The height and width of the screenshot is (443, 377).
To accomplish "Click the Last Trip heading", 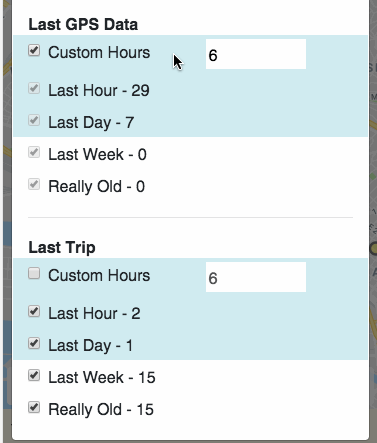I will (62, 248).
